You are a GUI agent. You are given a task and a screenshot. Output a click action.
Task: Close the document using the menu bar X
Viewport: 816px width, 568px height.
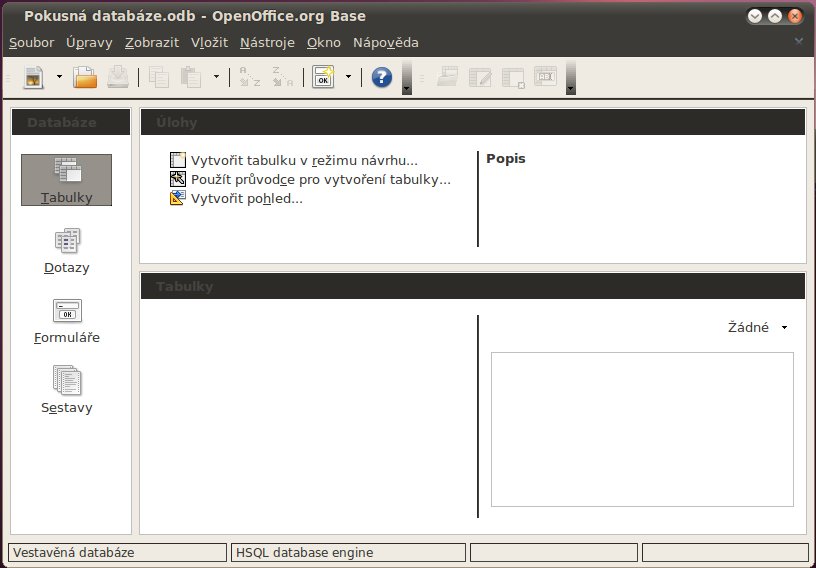[799, 41]
